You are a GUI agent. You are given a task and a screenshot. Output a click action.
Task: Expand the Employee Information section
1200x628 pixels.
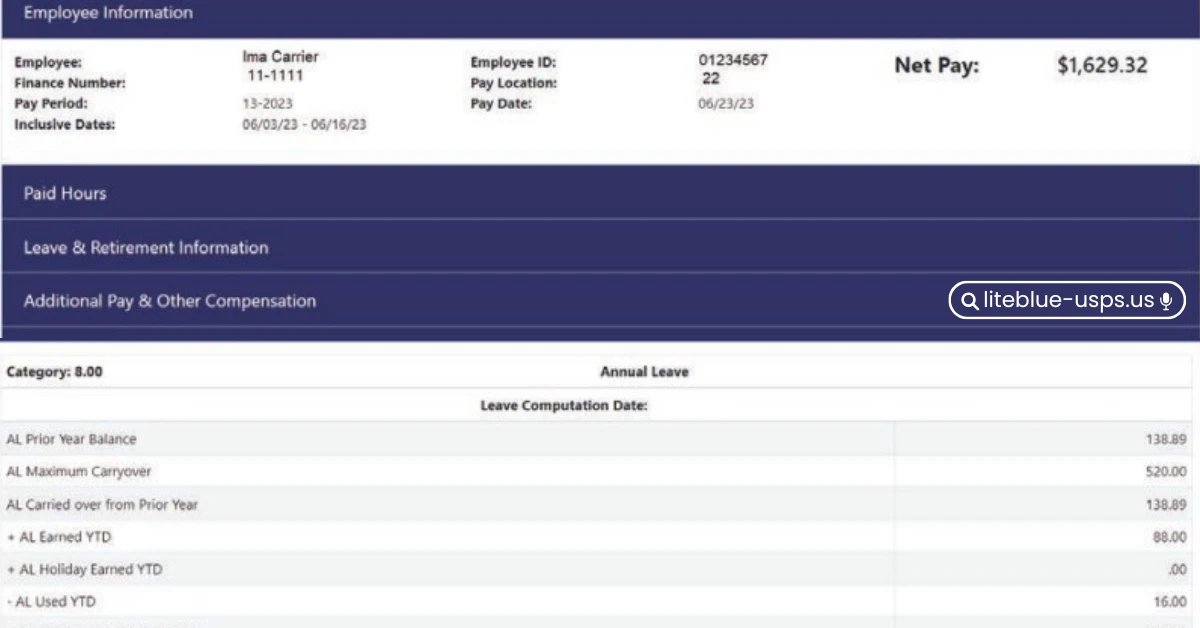click(x=108, y=14)
